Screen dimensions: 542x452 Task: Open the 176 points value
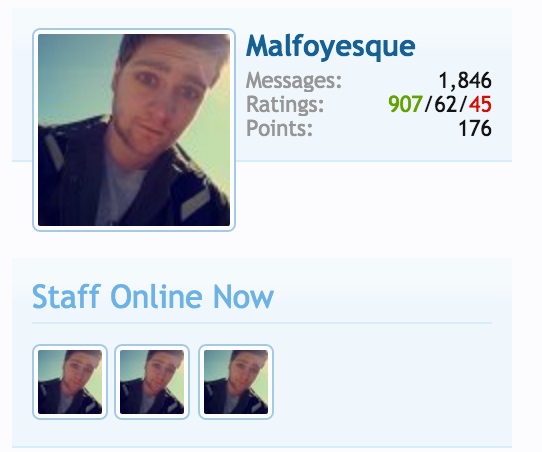[x=475, y=128]
